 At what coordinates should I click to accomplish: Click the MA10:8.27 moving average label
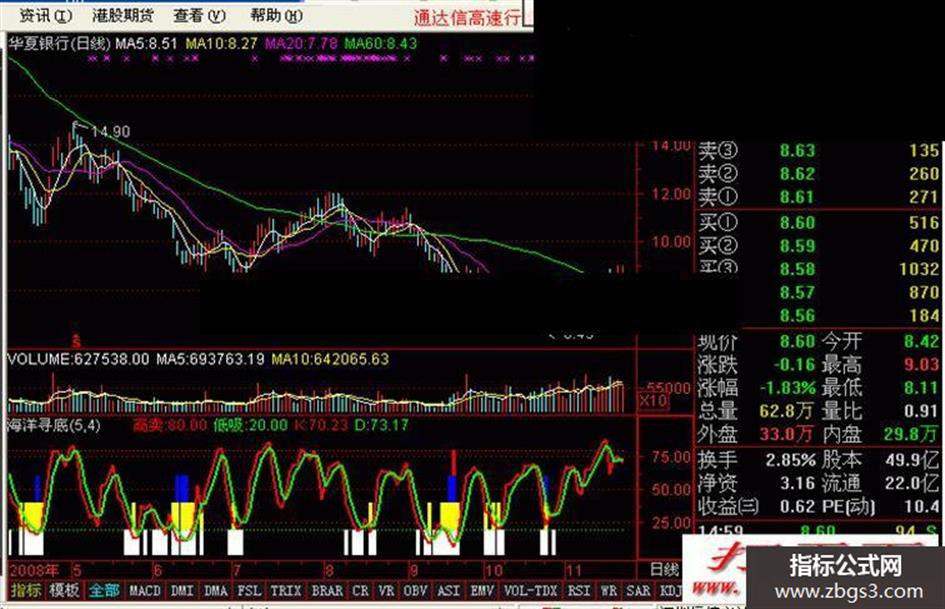(x=221, y=43)
